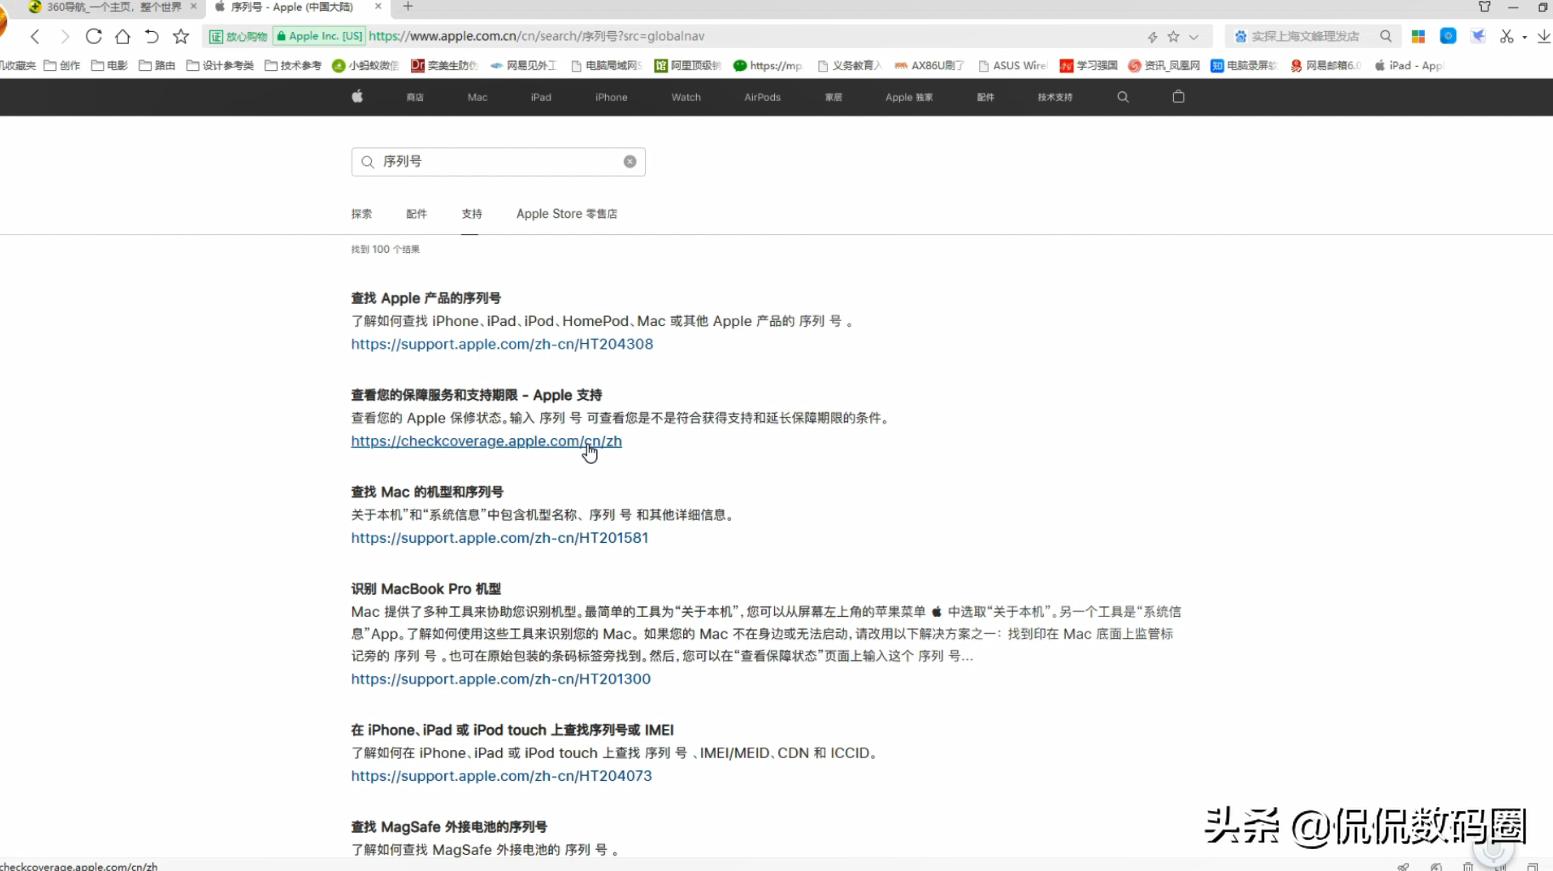Select the 配件 filter tab in search results
1553x871 pixels.
(x=417, y=213)
